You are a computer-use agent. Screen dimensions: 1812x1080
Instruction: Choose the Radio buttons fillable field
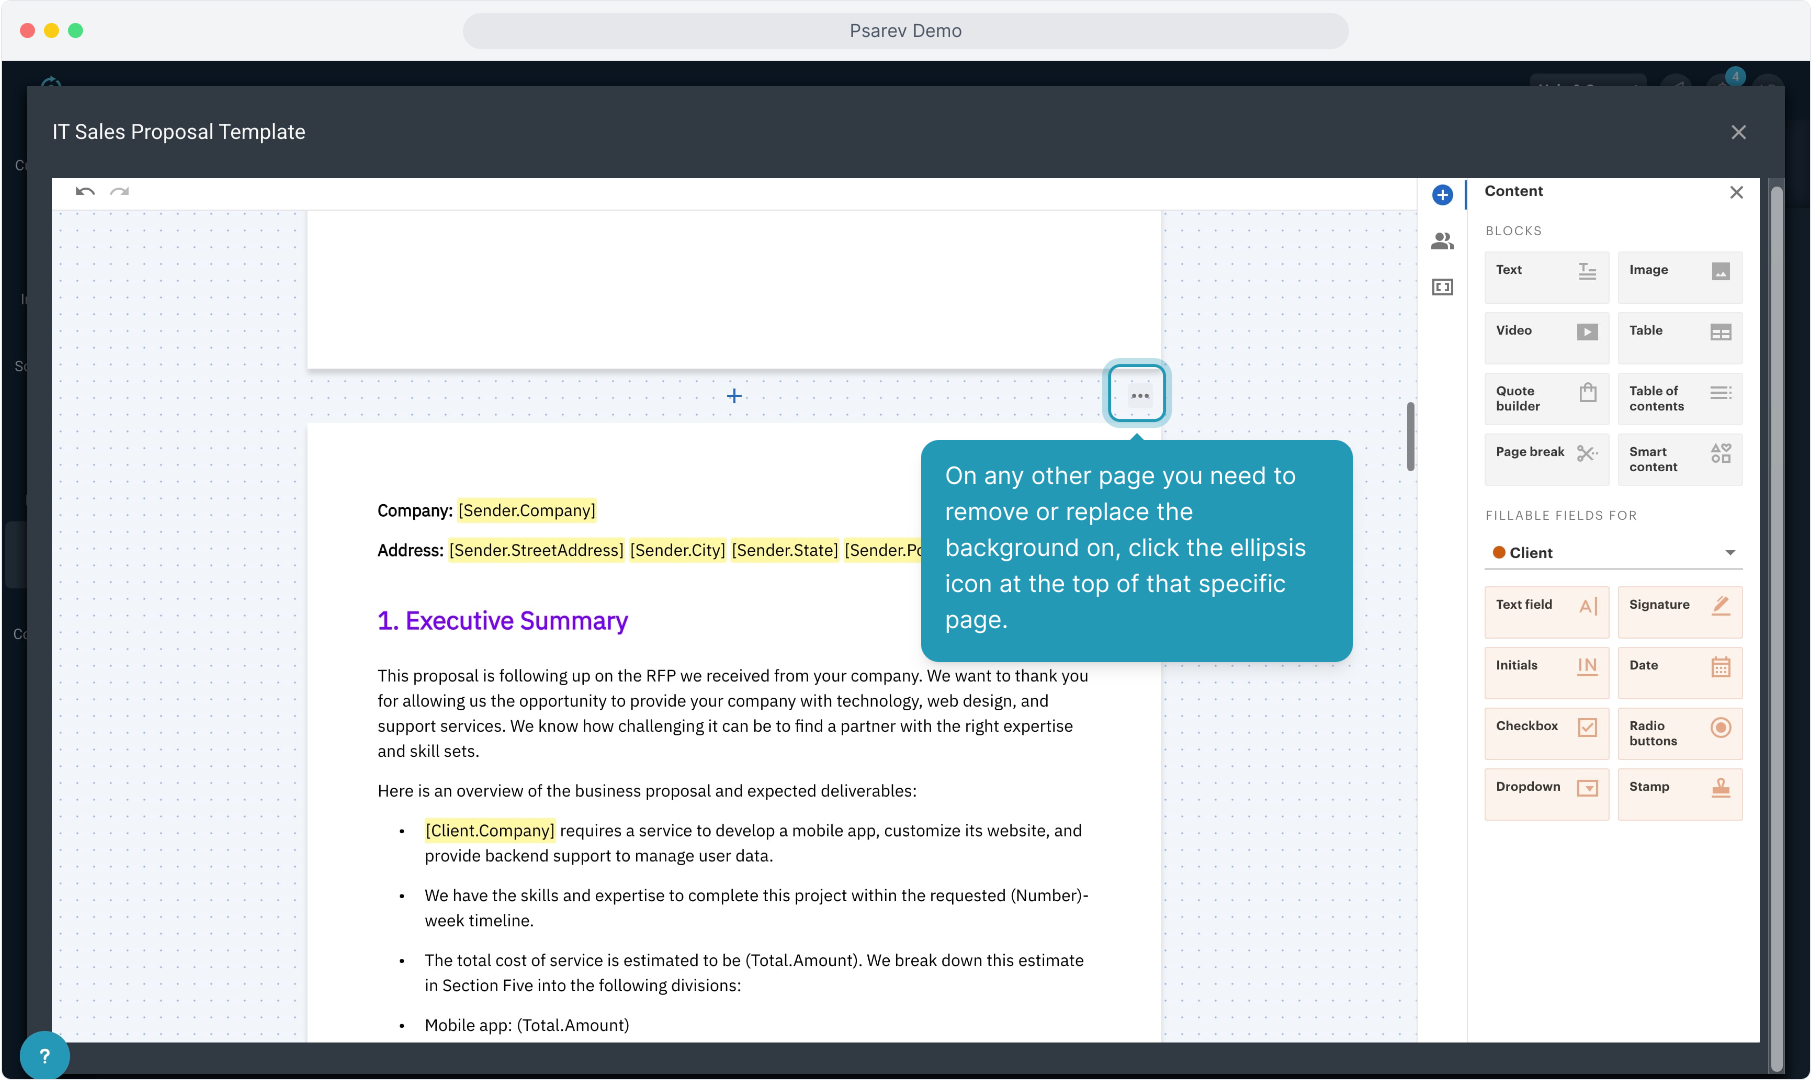(1679, 733)
